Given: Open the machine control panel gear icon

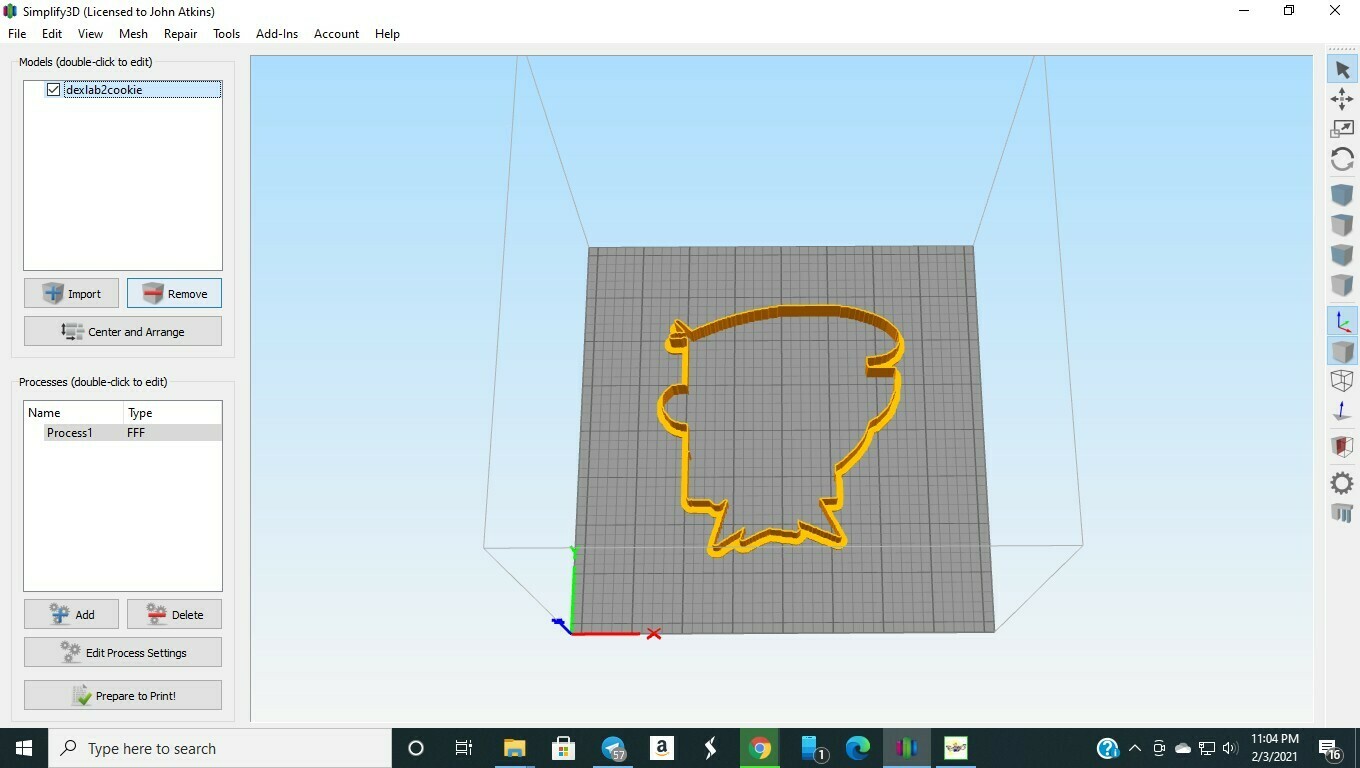Looking at the screenshot, I should pos(1342,482).
